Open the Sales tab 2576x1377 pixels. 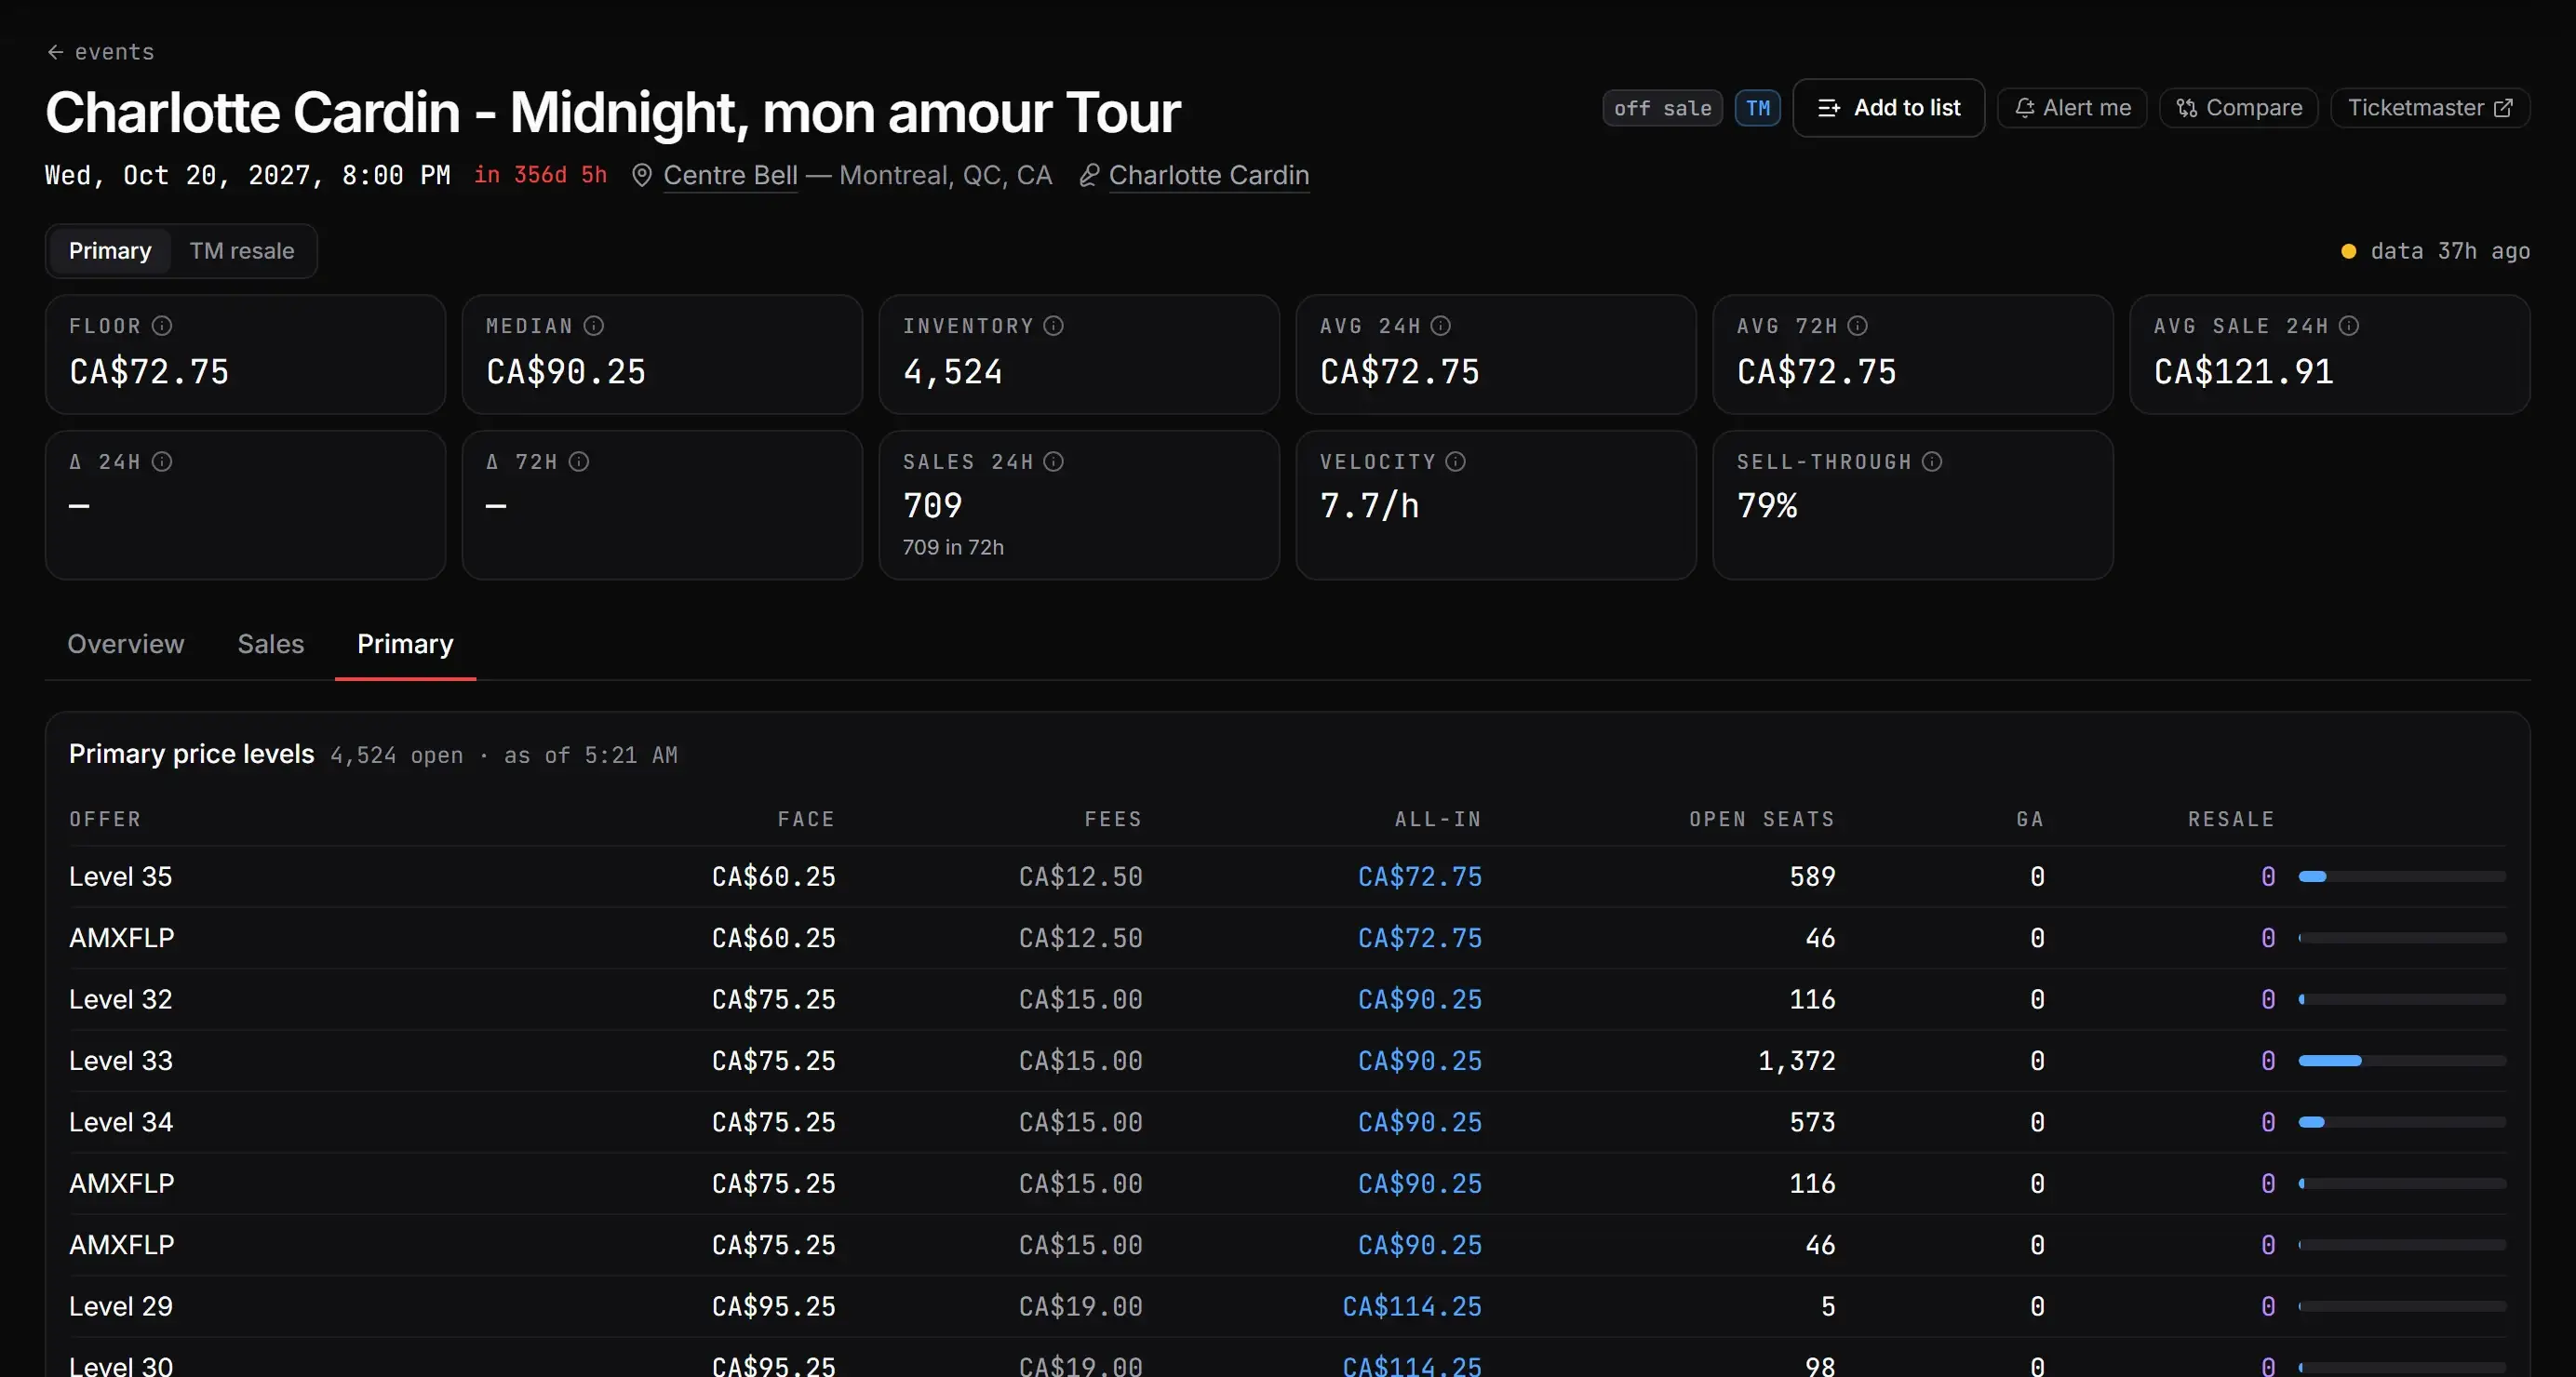click(x=271, y=644)
